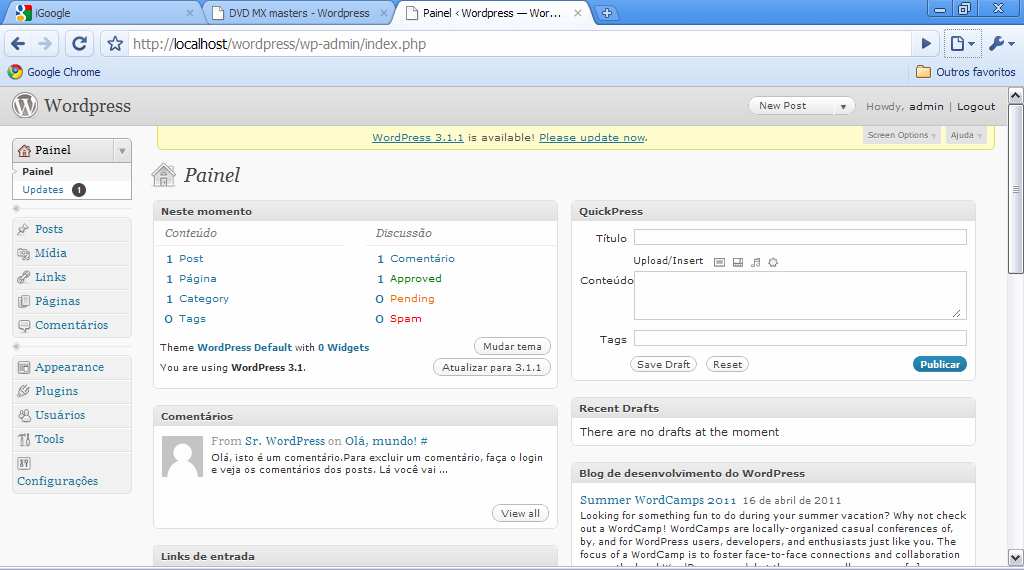Viewport: 1024px width, 570px height.
Task: Select the Painel Wordpress browser tab
Action: tap(491, 12)
